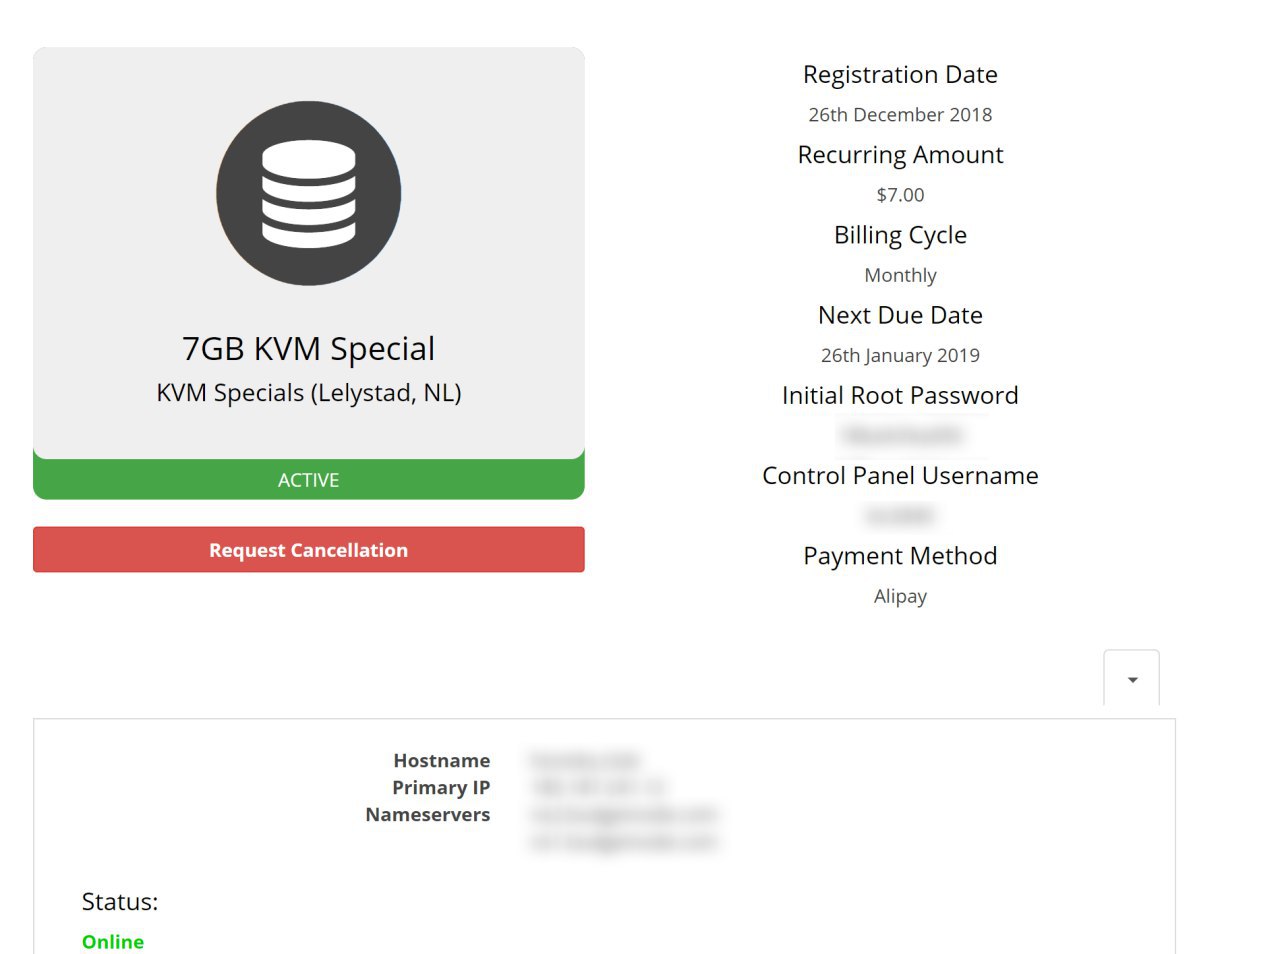Click the blurred hostname value
The image size is (1280, 954).
point(584,761)
